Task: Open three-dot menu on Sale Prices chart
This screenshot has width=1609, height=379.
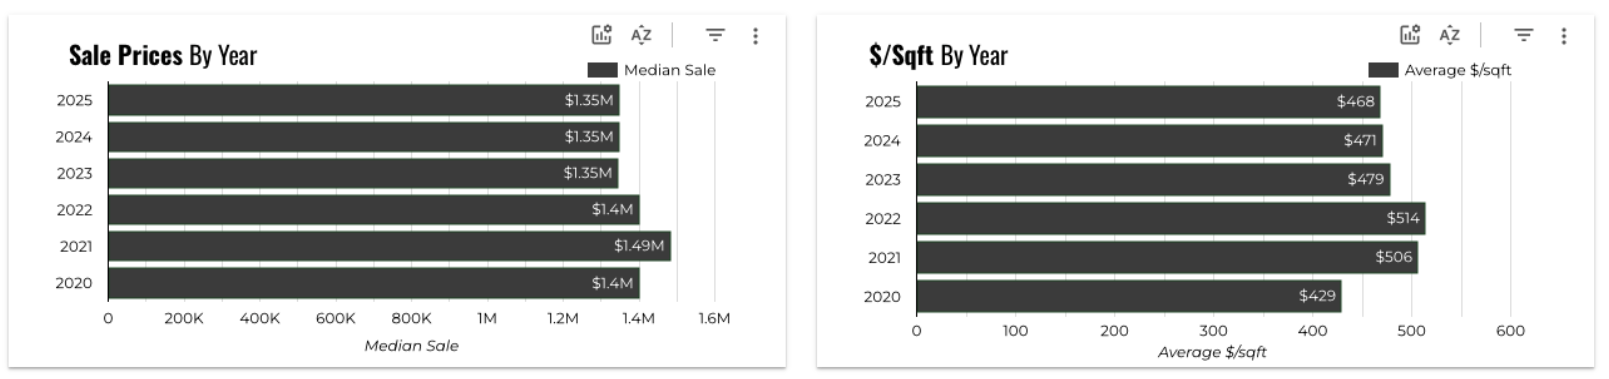Action: pos(755,36)
